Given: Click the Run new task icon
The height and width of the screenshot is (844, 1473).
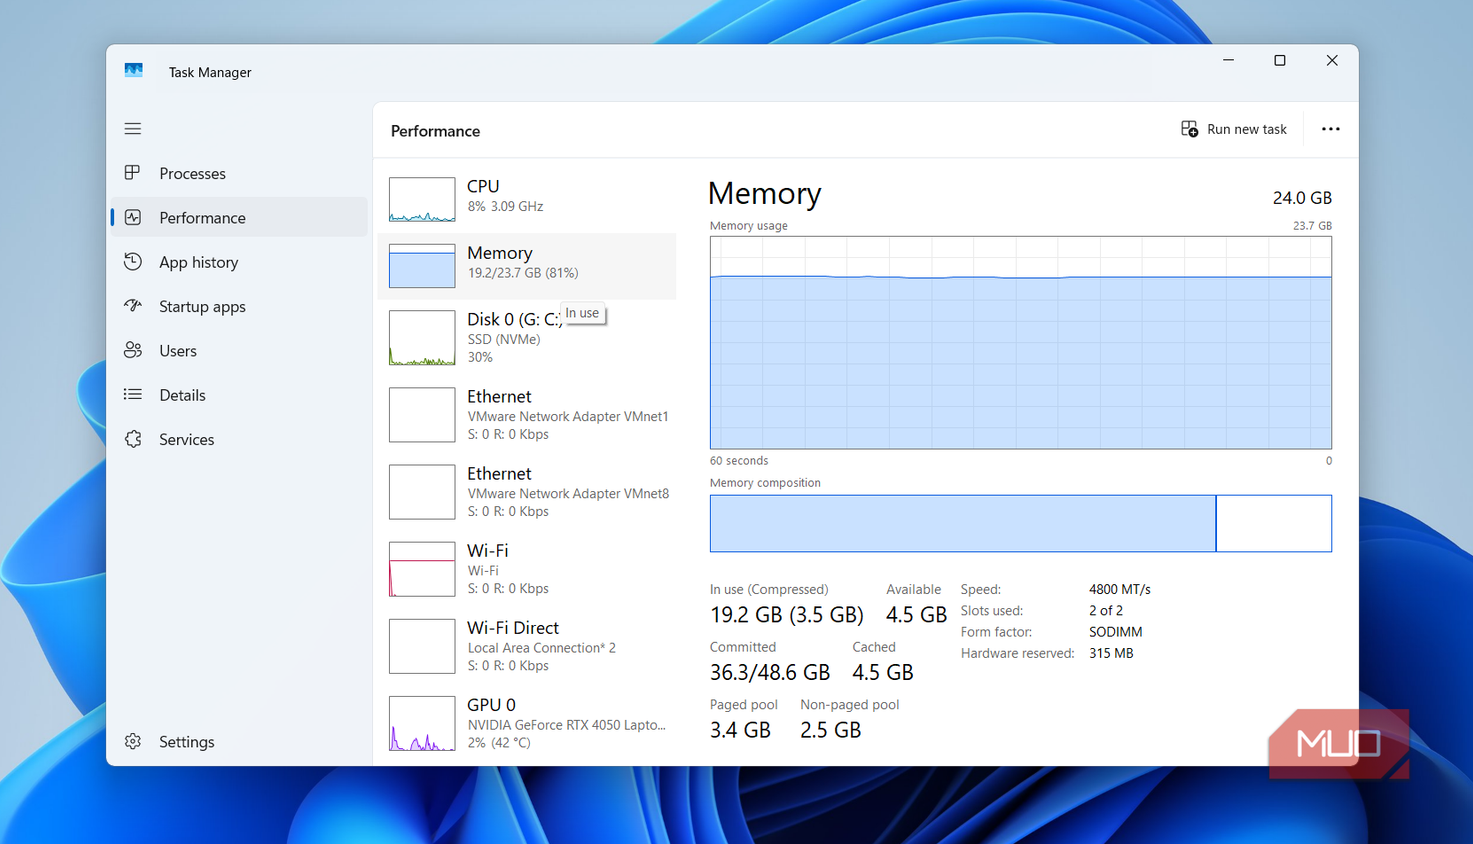Looking at the screenshot, I should click(1189, 129).
